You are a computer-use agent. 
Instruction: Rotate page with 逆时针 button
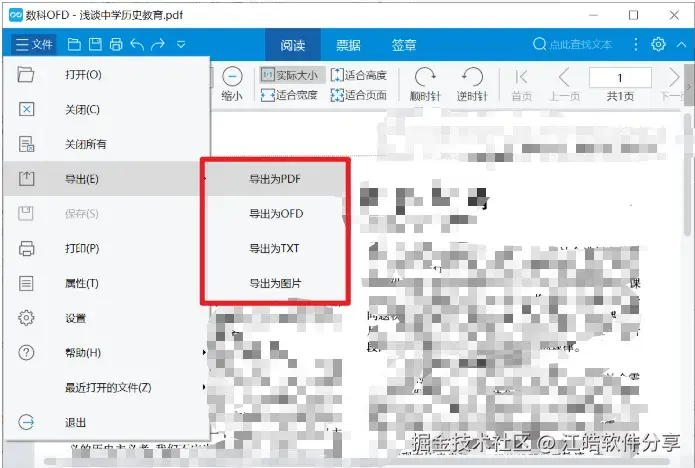coord(472,84)
